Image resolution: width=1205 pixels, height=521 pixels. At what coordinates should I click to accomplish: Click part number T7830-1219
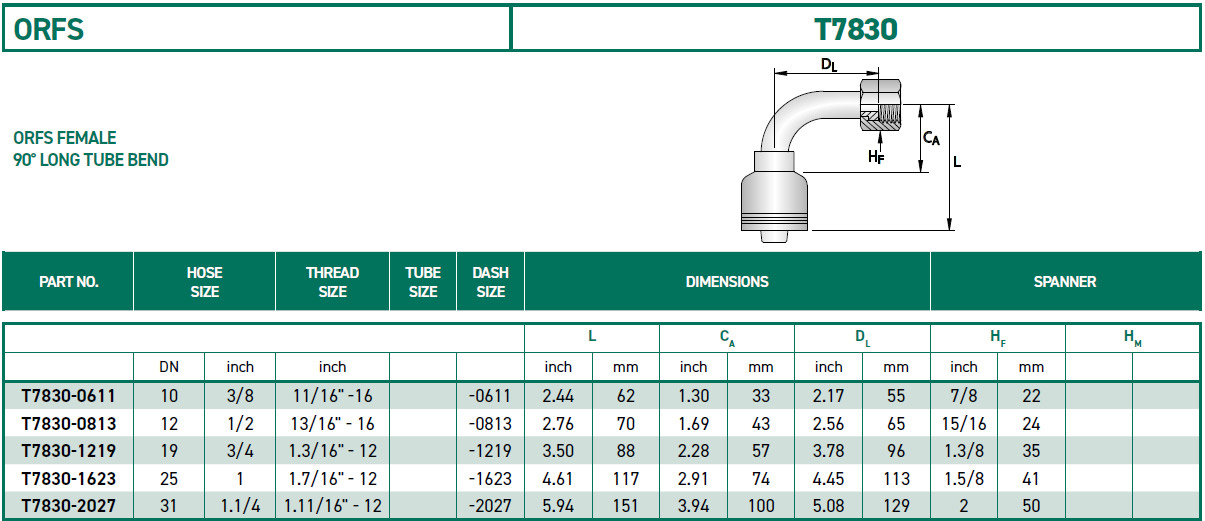coord(68,451)
